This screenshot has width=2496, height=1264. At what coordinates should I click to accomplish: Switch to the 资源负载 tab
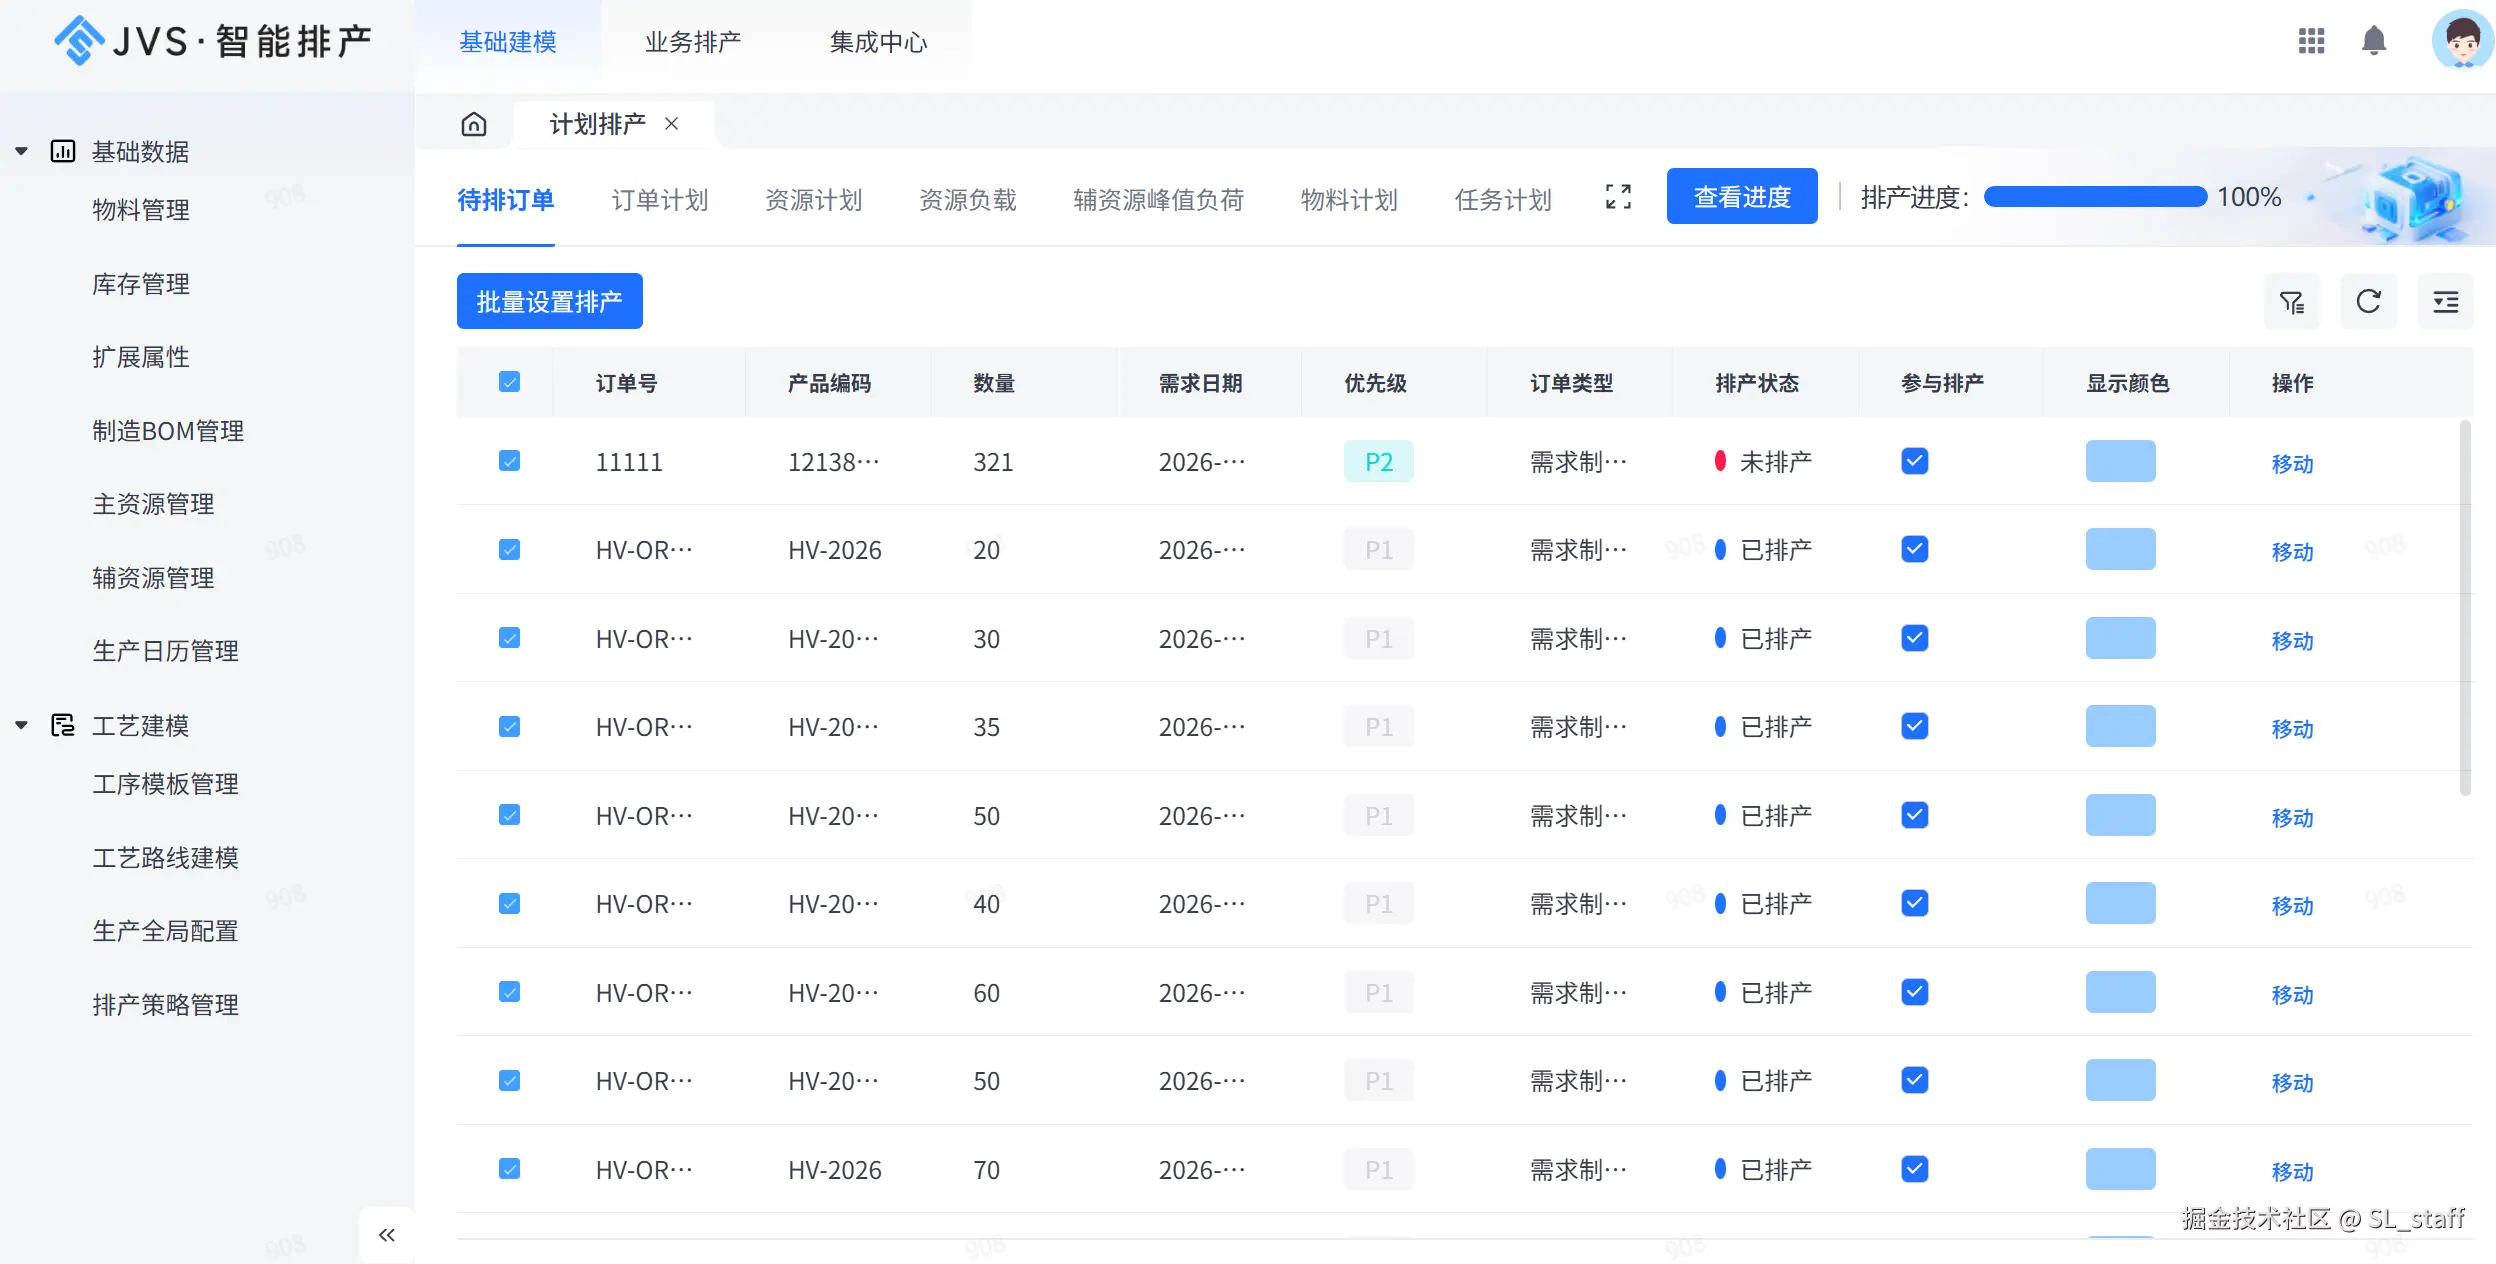coord(967,200)
